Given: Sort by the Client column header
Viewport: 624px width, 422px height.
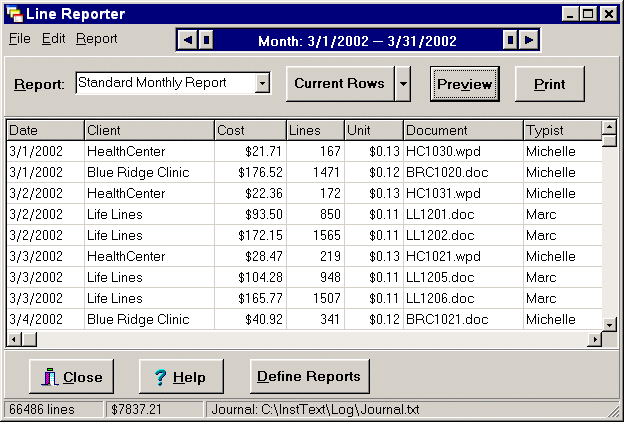Looking at the screenshot, I should pos(149,131).
